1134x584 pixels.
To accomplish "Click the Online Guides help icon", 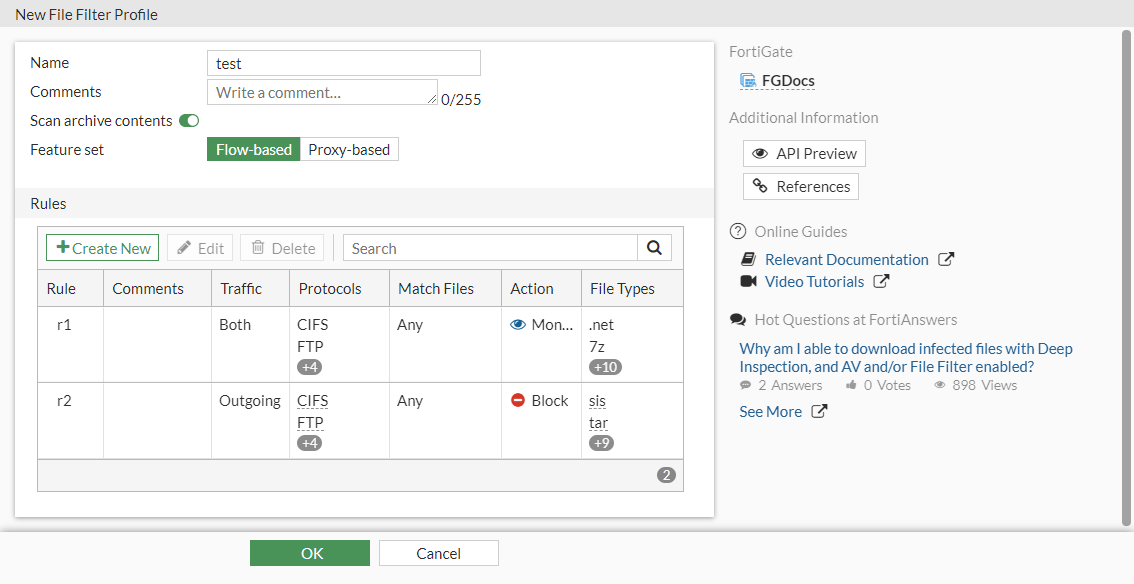I will 738,231.
